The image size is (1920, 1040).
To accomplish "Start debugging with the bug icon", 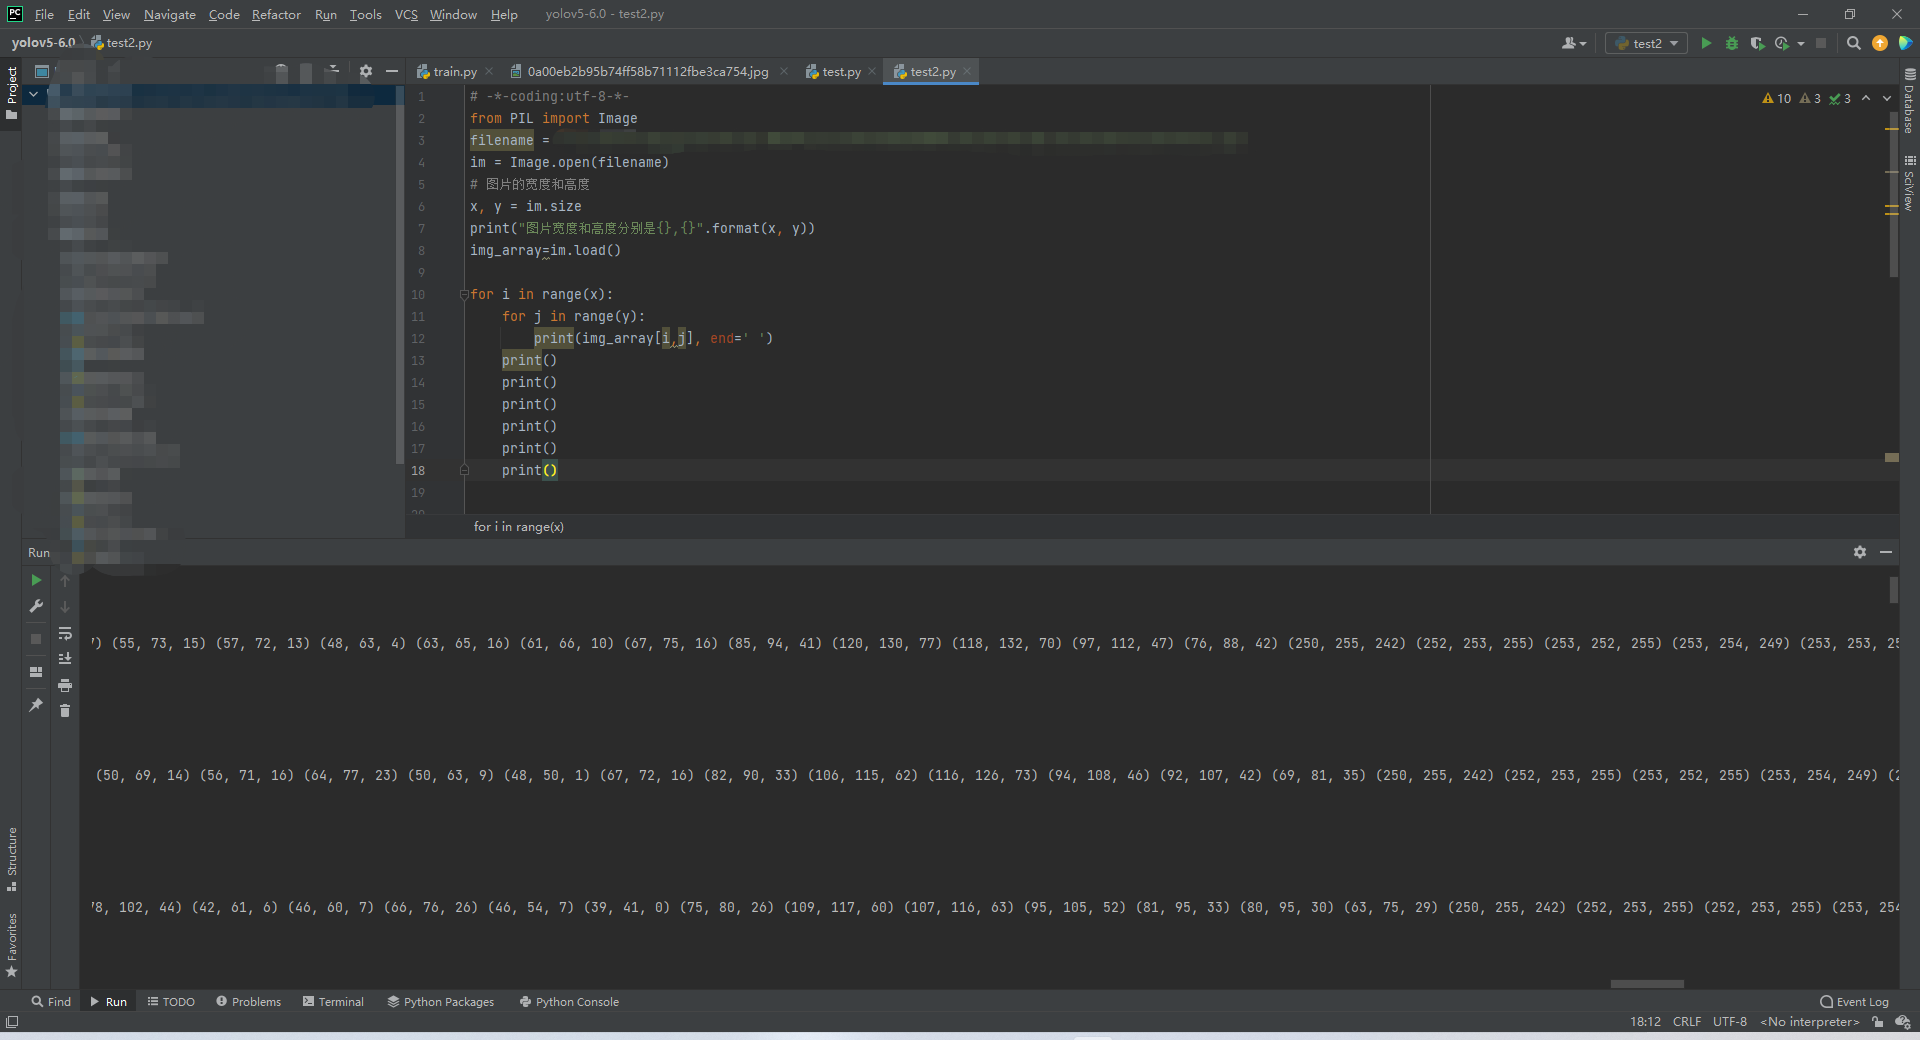I will [1732, 43].
